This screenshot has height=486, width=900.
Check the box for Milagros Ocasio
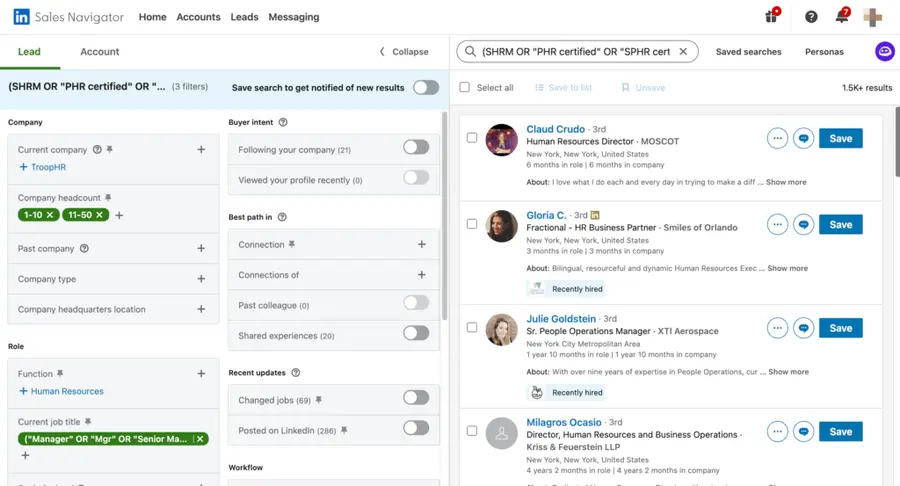point(472,431)
